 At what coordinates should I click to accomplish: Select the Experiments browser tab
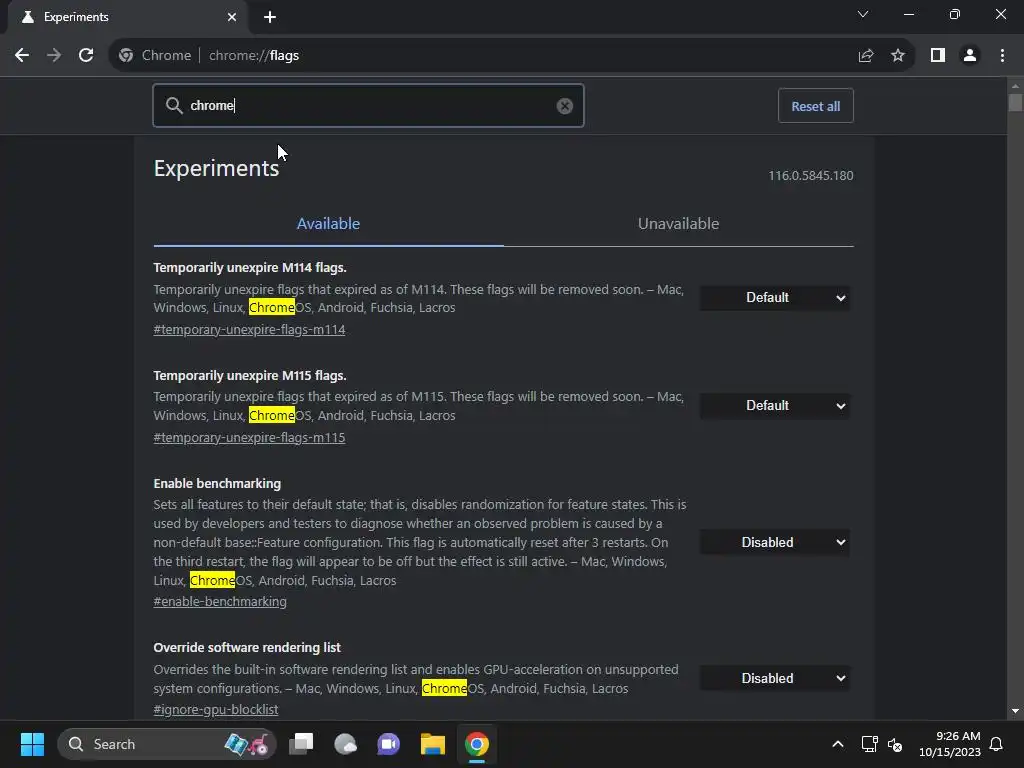click(x=129, y=17)
